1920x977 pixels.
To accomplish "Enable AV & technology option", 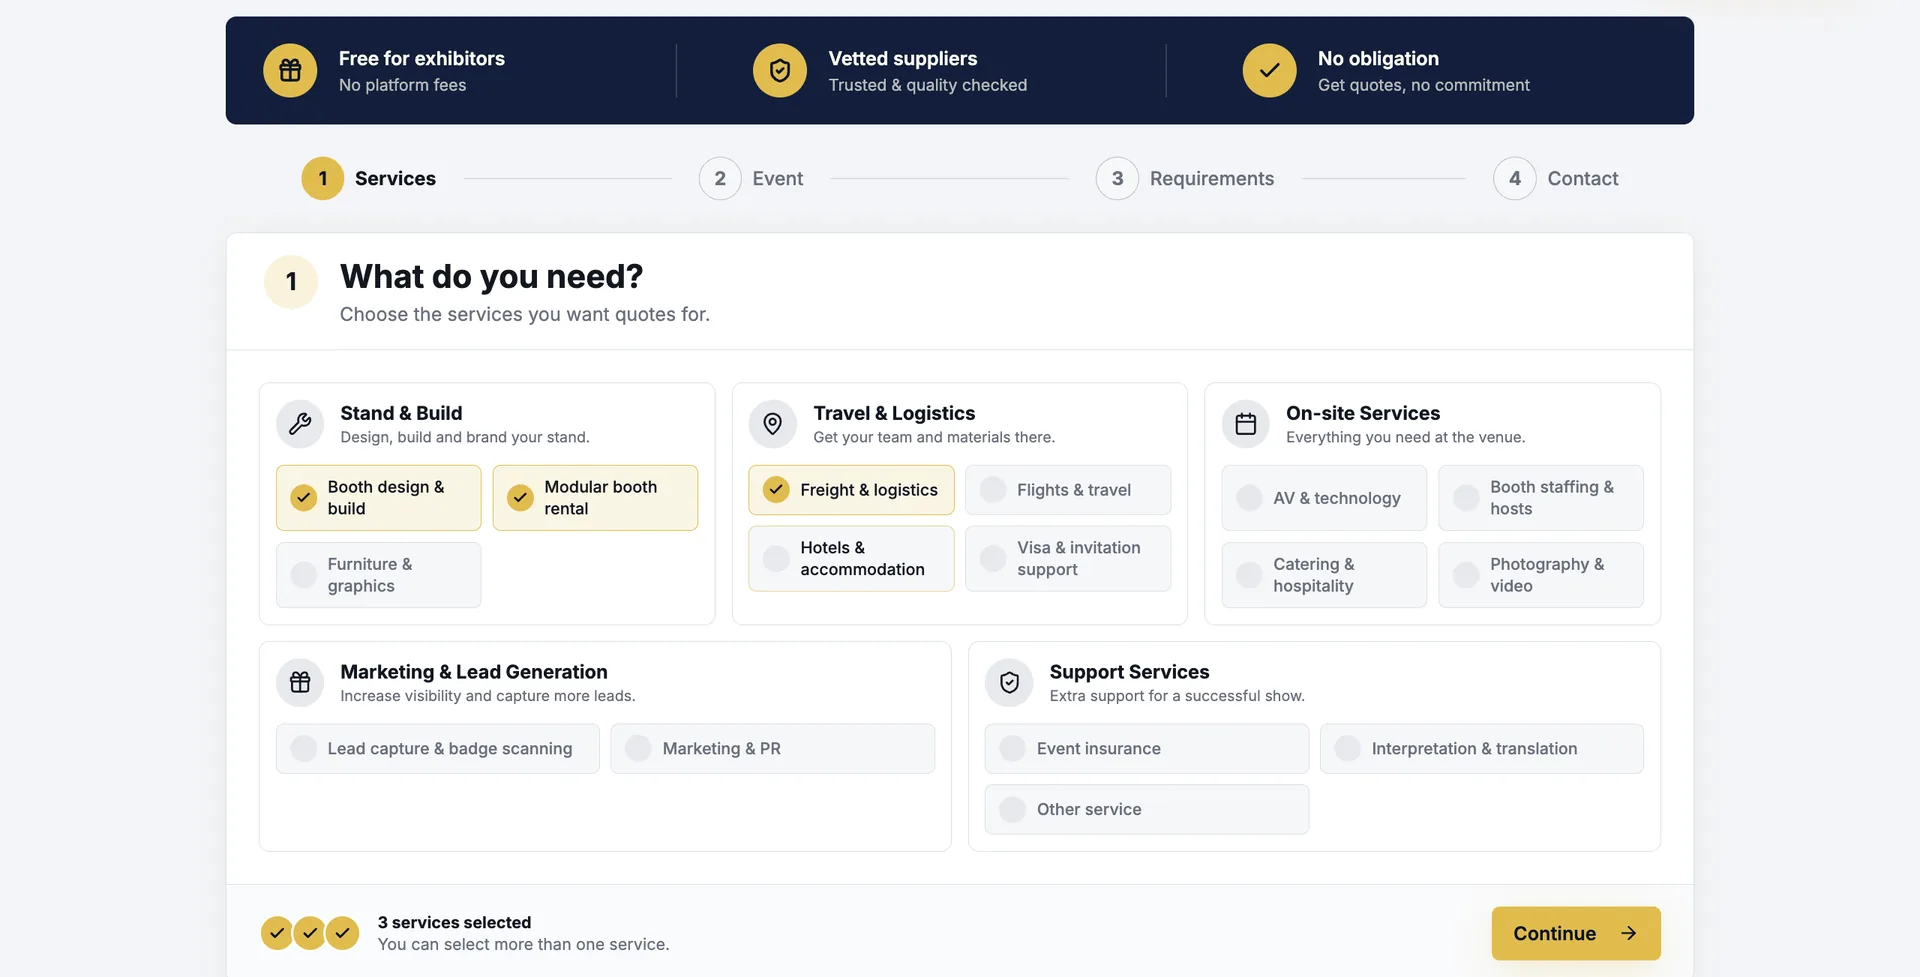I will [1324, 498].
